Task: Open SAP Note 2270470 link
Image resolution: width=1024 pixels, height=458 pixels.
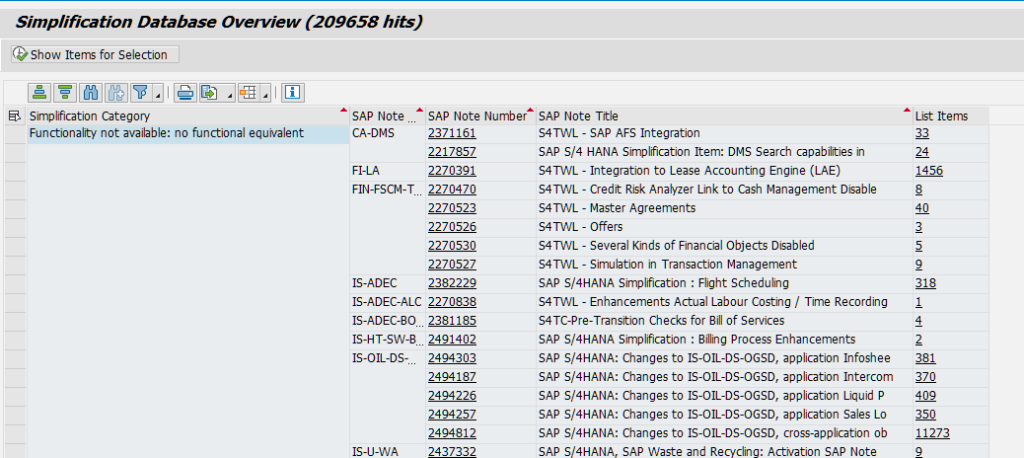Action: coord(452,189)
